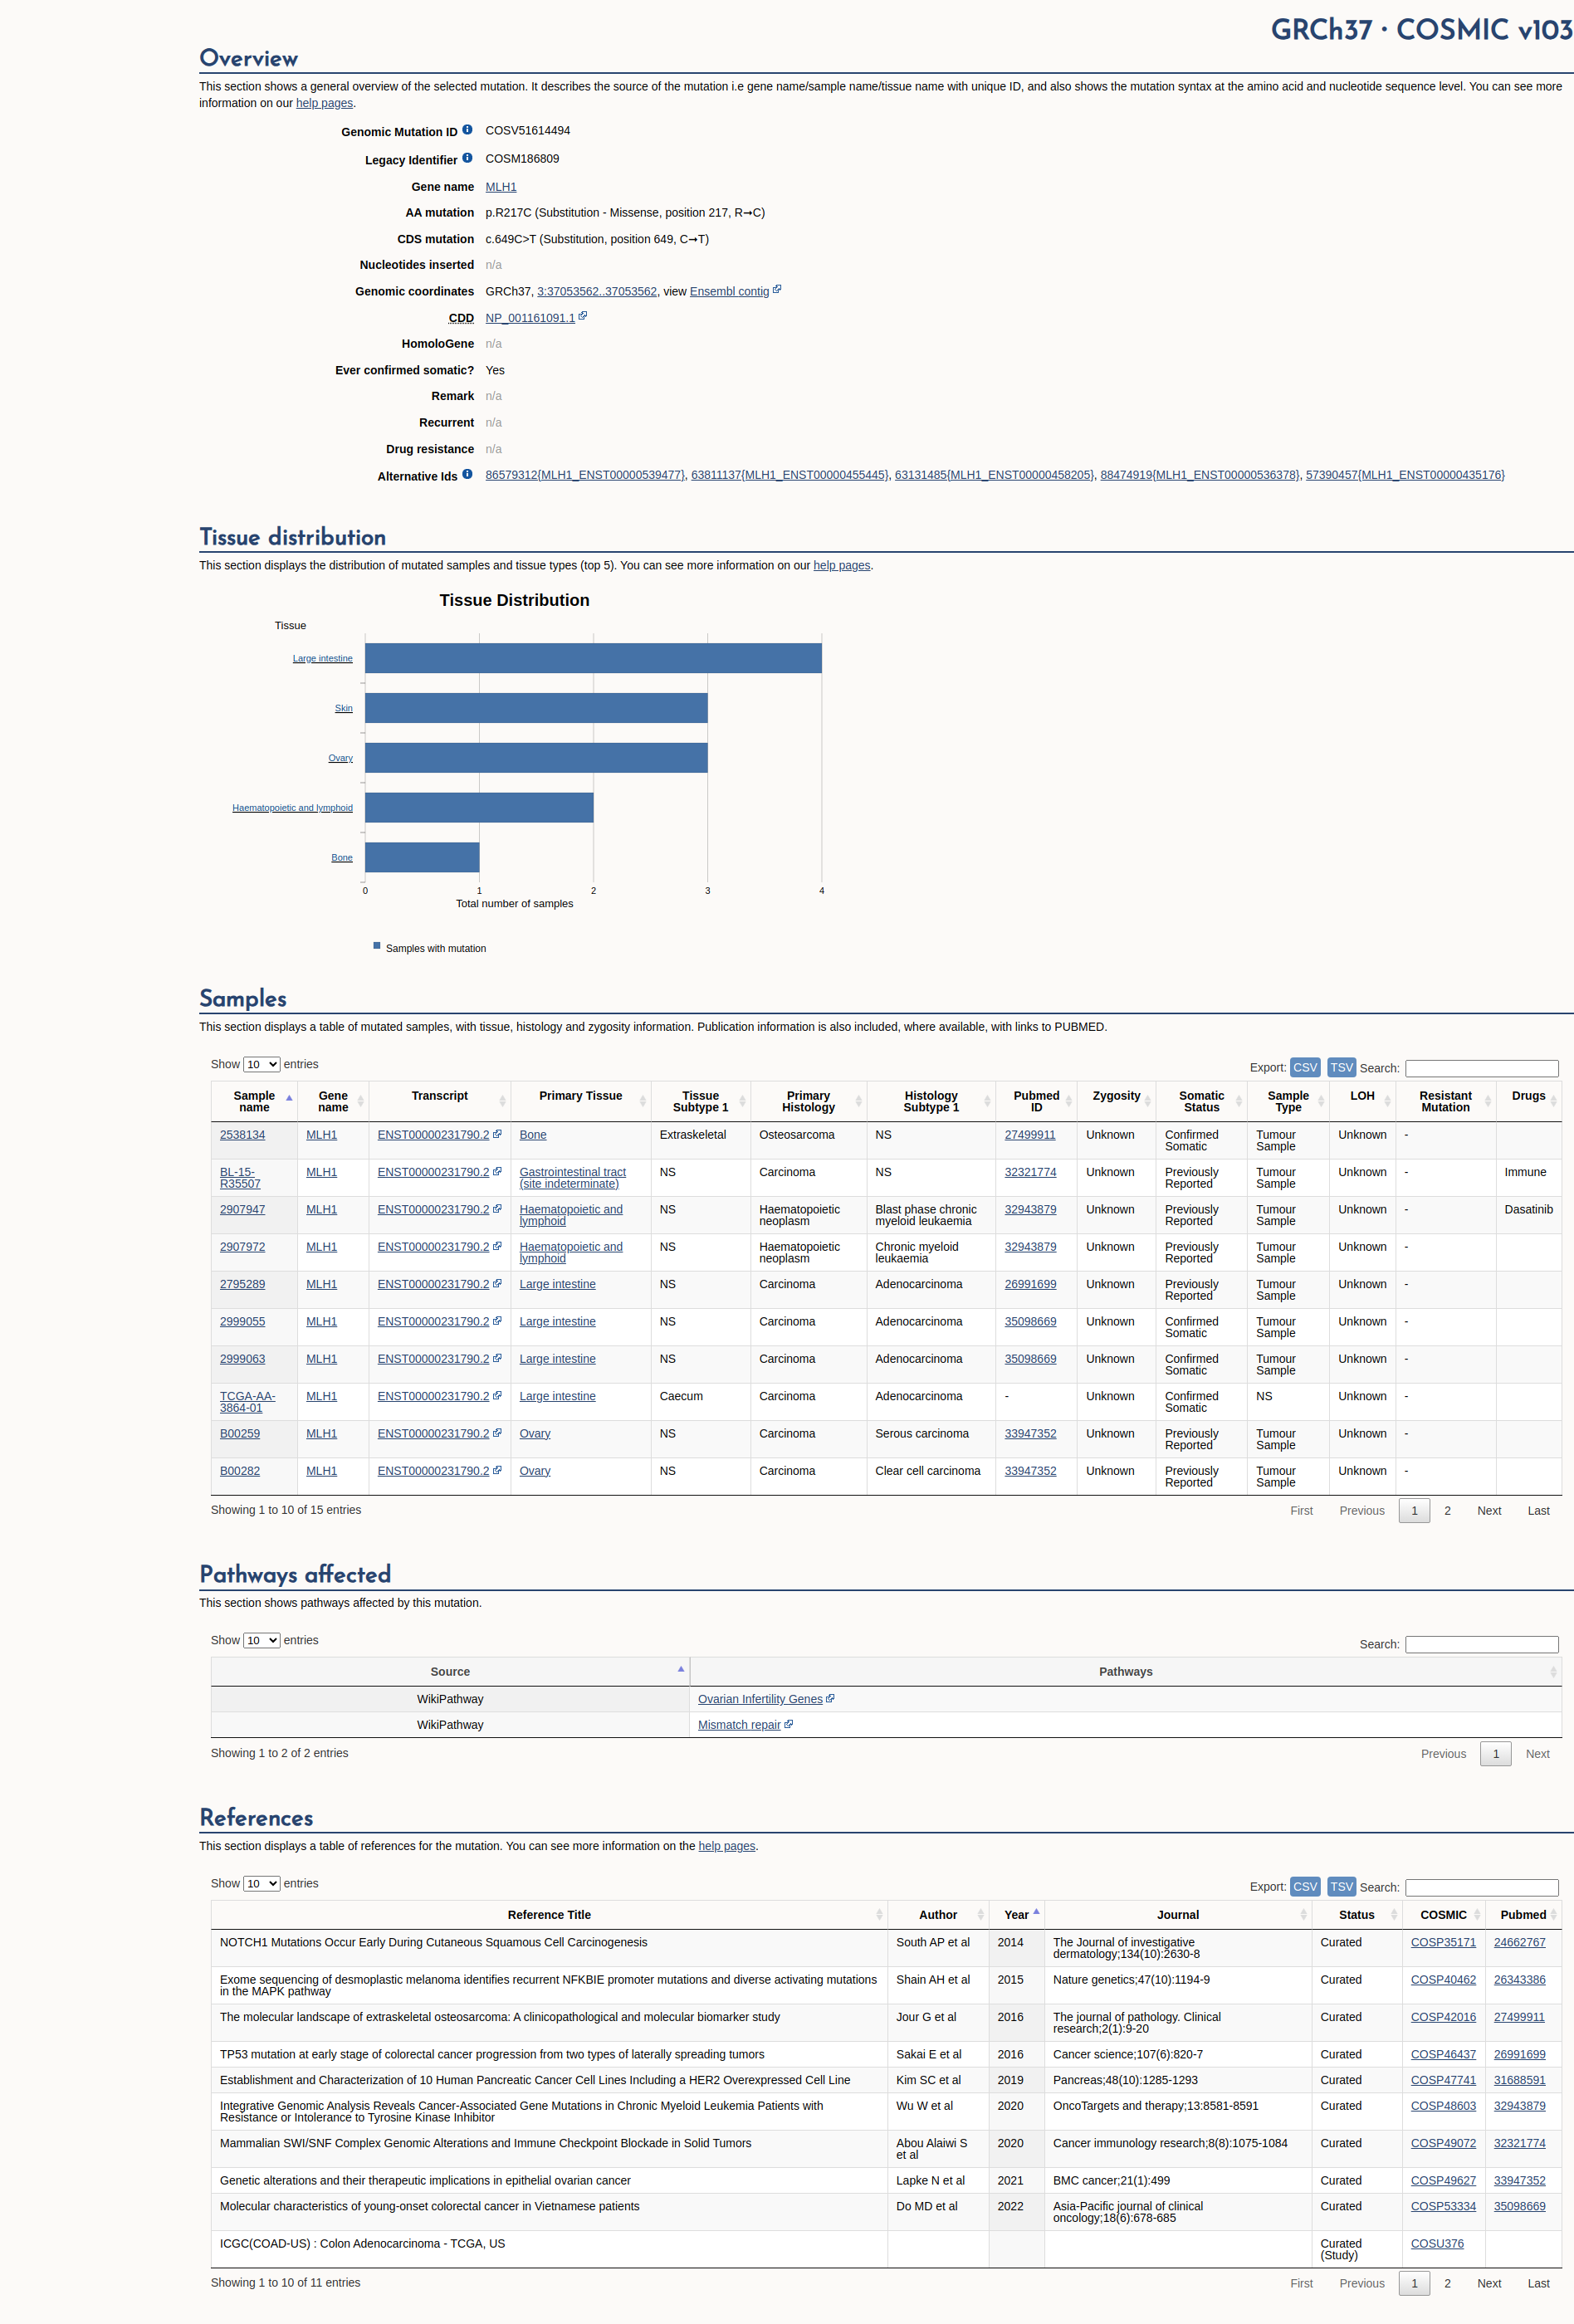The height and width of the screenshot is (2324, 1574).
Task: Click external link icon in sample 2538134 transcript
Action: (497, 1134)
